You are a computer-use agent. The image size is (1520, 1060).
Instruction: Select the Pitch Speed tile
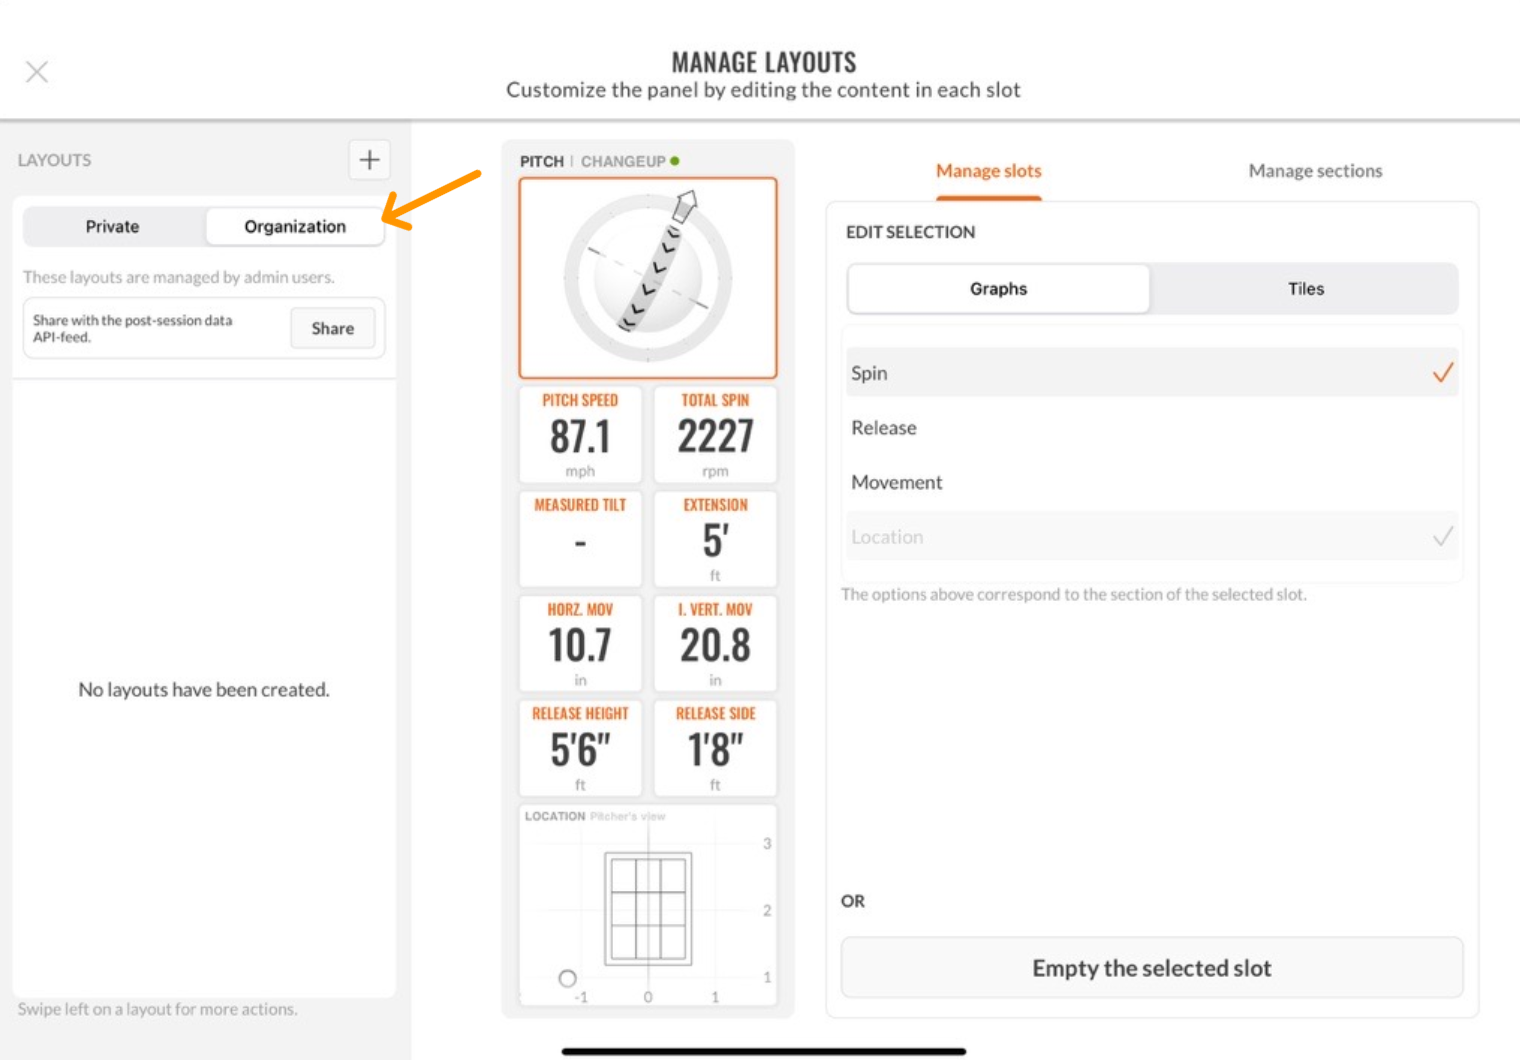point(580,435)
